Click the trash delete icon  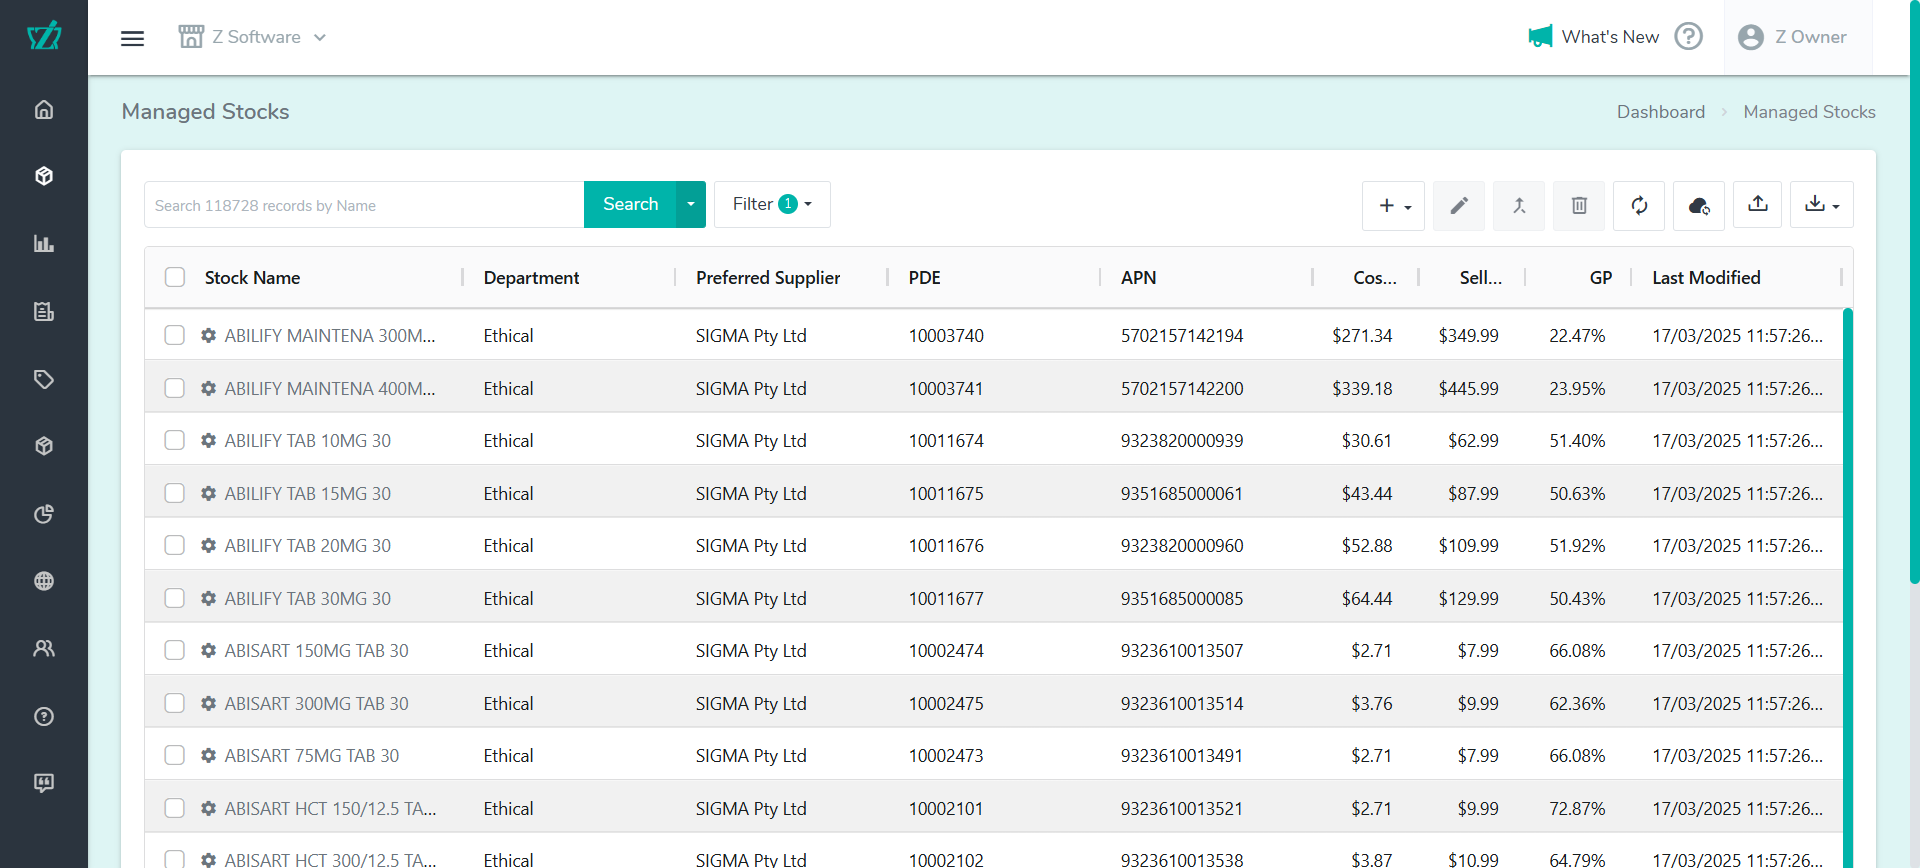[x=1578, y=206]
